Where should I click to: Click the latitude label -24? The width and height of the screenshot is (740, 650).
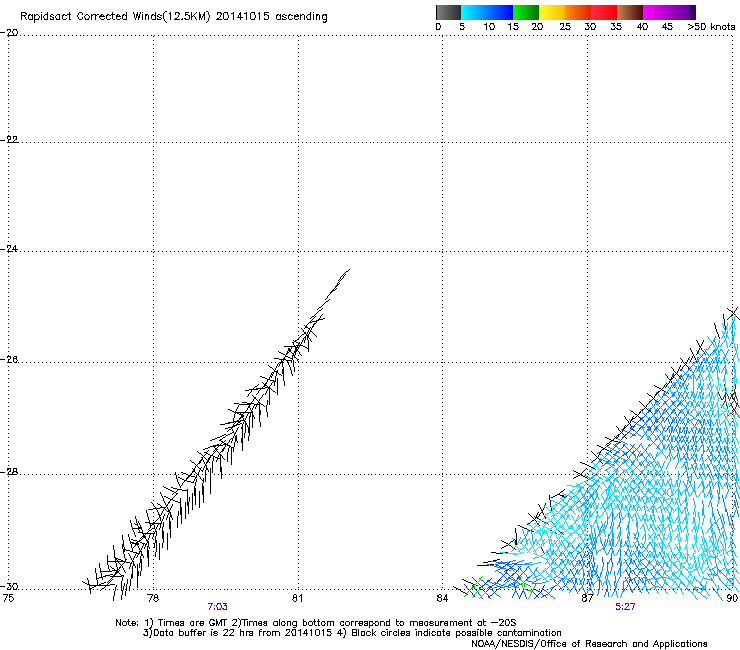(x=9, y=248)
